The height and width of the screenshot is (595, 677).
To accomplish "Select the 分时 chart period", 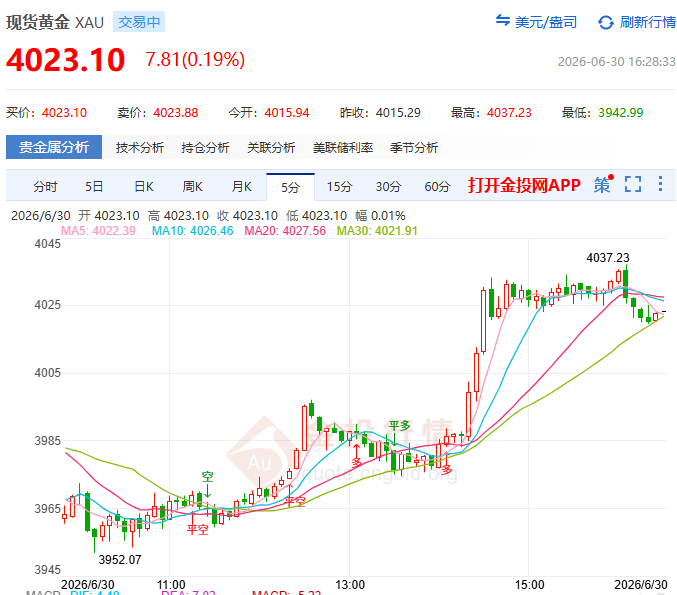I will point(45,187).
